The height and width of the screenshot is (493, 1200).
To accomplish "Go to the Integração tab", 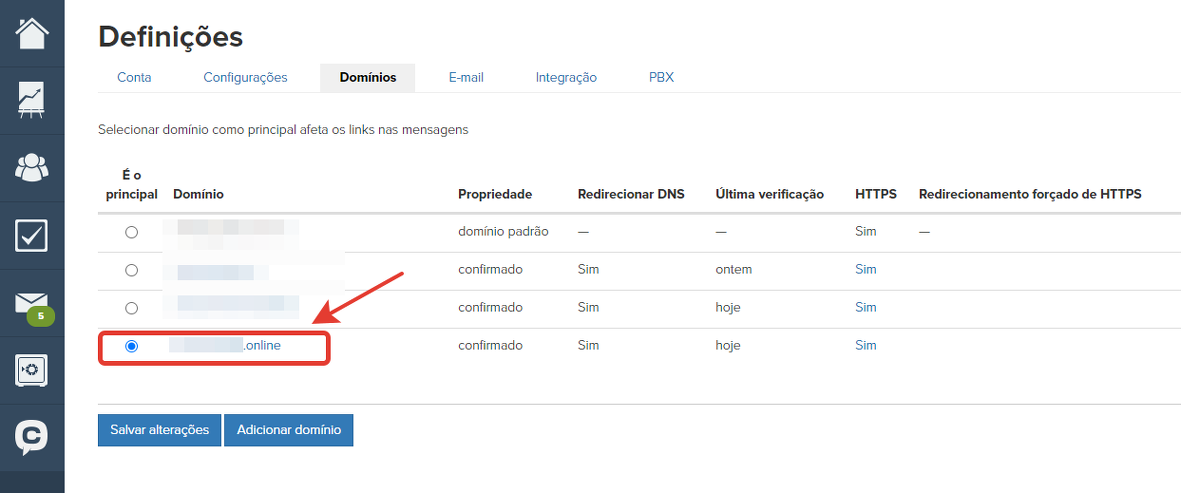I will (566, 78).
